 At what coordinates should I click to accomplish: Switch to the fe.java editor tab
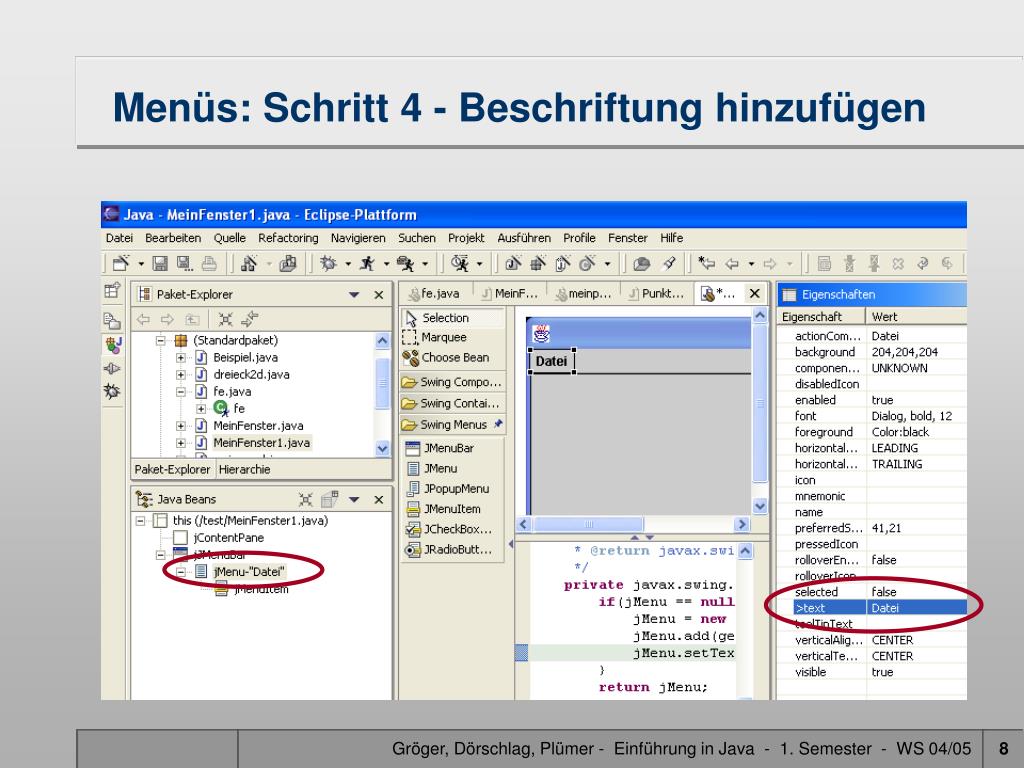[x=435, y=294]
